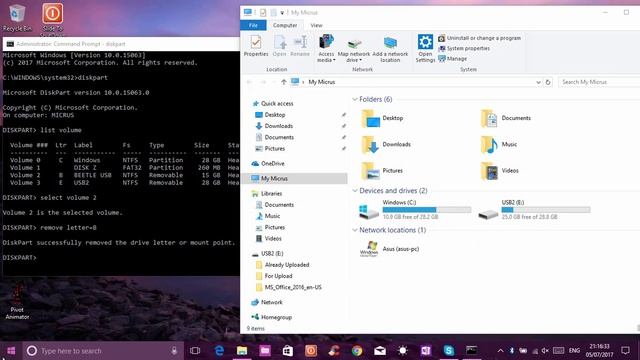Launch Microsoft Edge from taskbar
Image resolution: width=640 pixels, height=360 pixels.
[219, 351]
